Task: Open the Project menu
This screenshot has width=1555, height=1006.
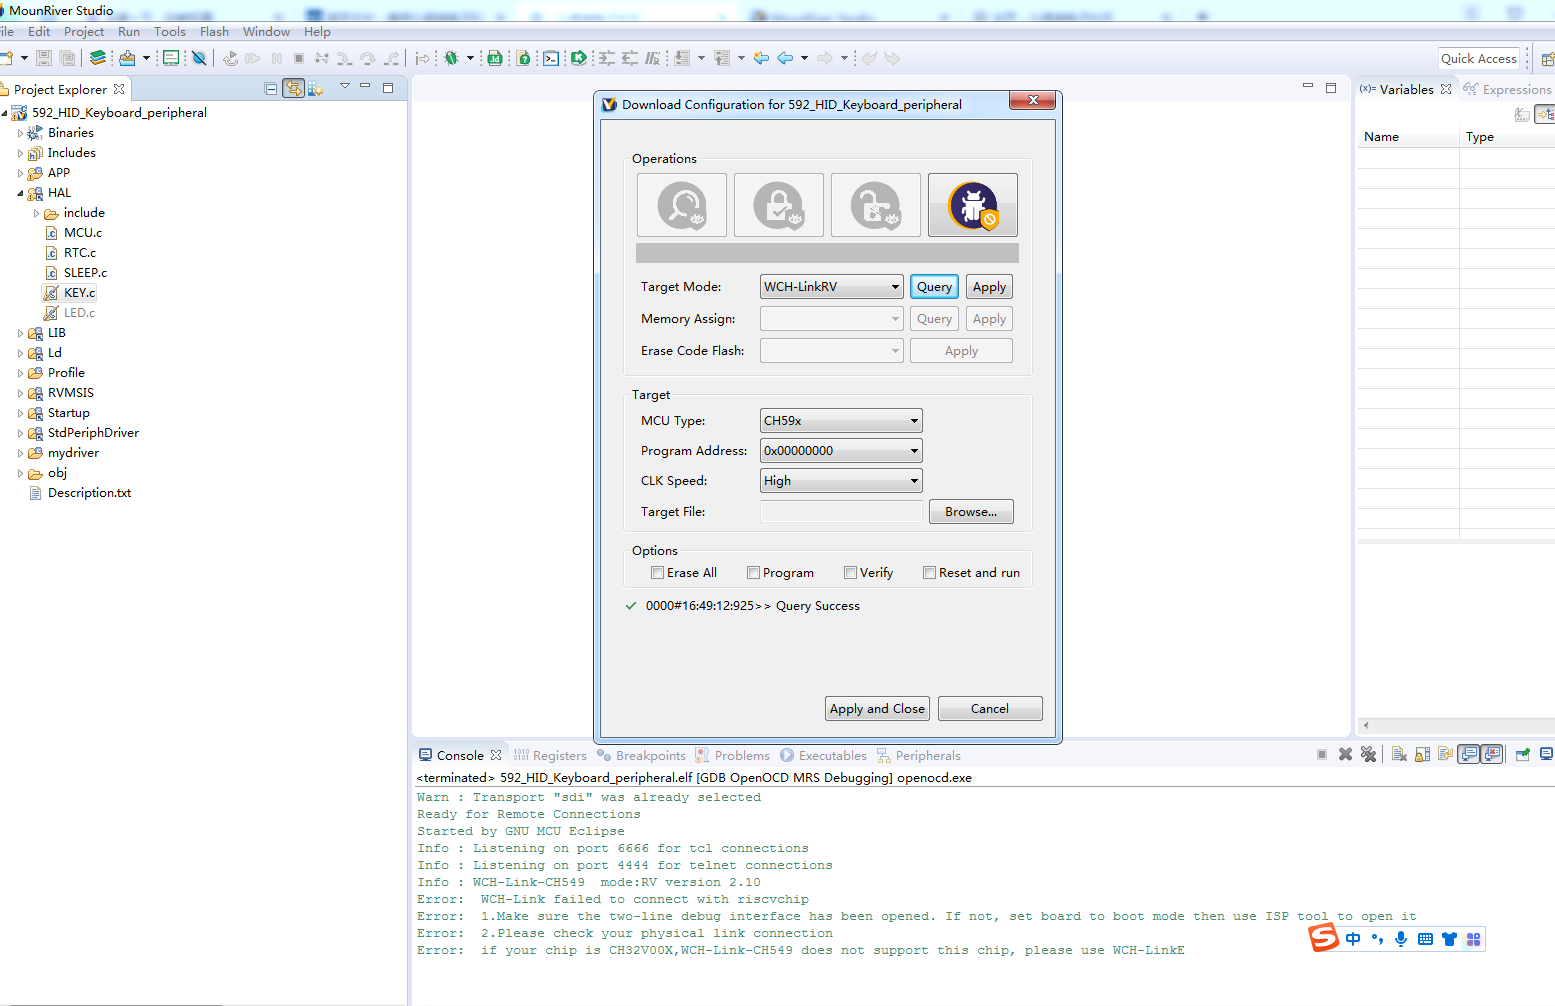Action: tap(84, 31)
